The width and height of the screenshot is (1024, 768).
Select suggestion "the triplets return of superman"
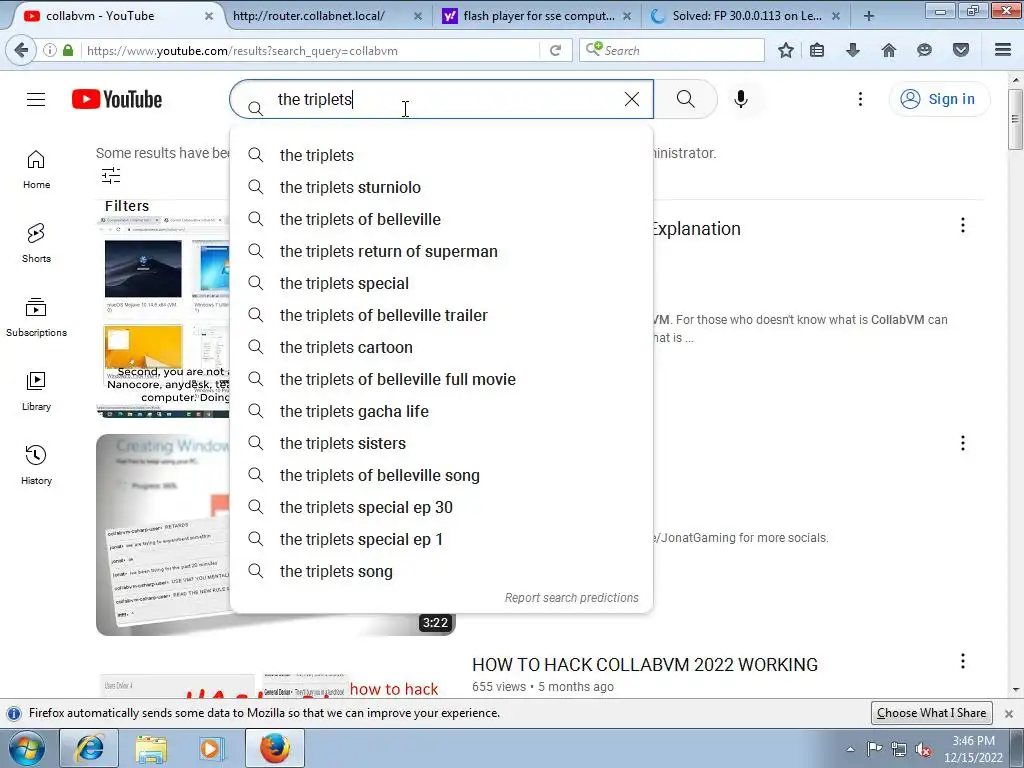point(441,251)
